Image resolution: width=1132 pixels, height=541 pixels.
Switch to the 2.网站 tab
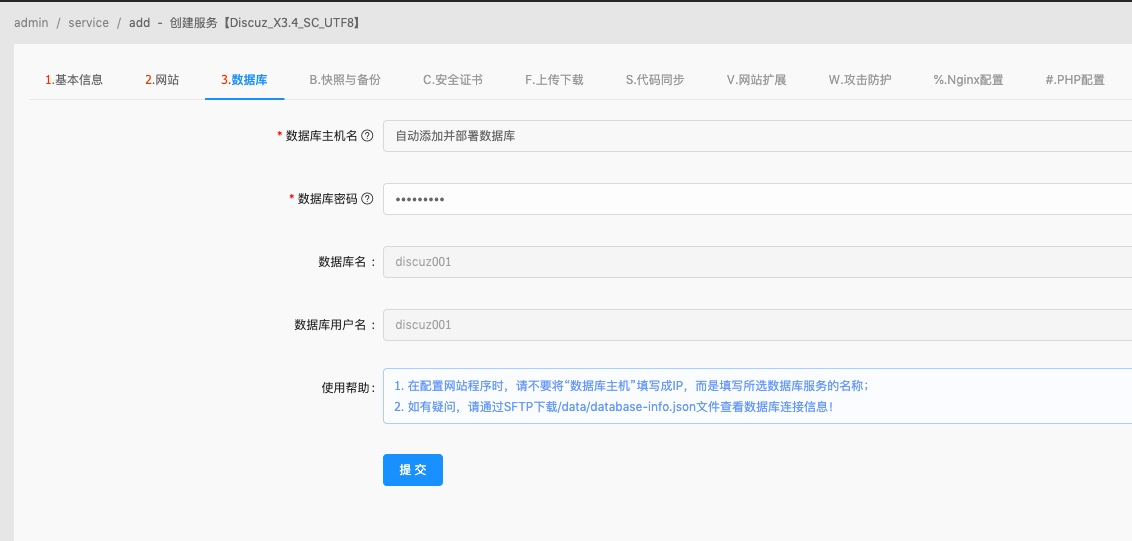click(x=162, y=80)
